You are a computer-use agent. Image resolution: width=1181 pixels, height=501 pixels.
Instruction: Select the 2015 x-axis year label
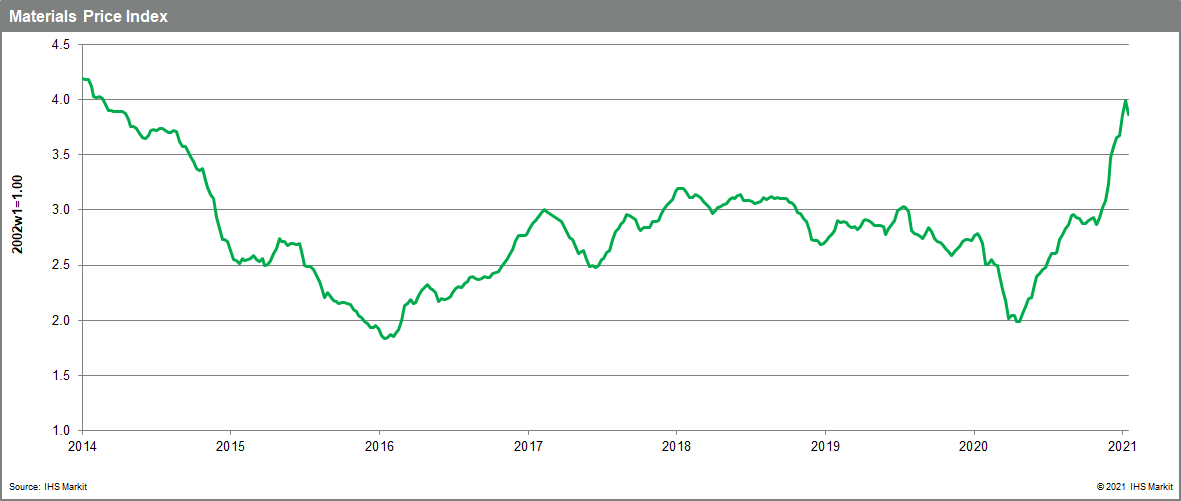tap(230, 446)
